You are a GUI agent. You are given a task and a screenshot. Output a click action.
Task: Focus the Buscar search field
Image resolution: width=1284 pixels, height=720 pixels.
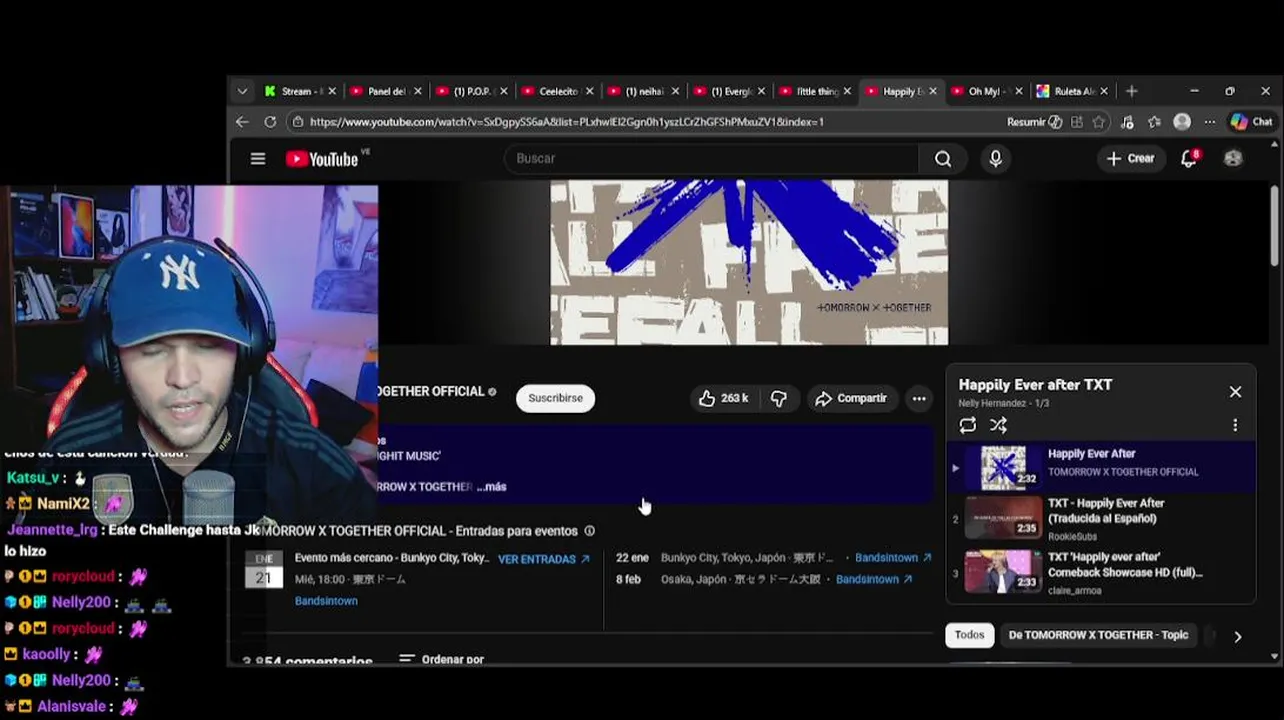pos(713,158)
